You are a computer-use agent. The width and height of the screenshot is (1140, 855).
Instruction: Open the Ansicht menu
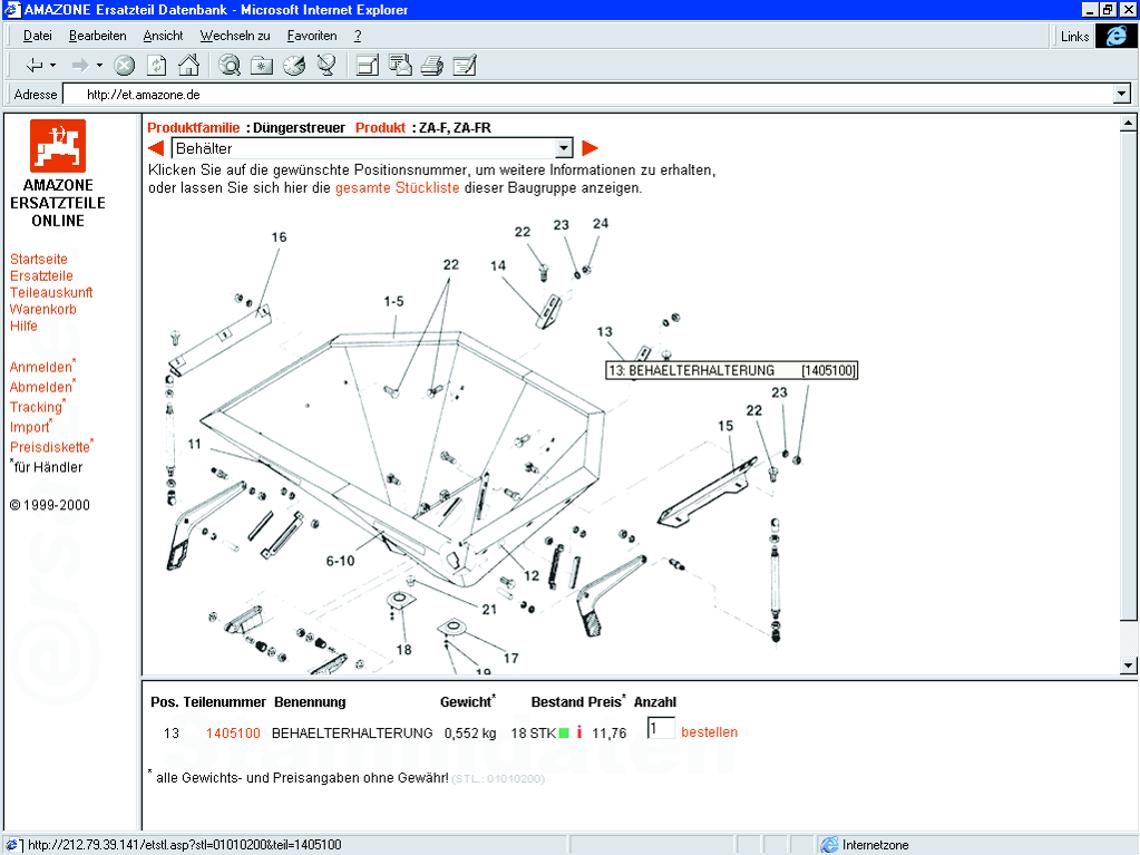tap(163, 36)
